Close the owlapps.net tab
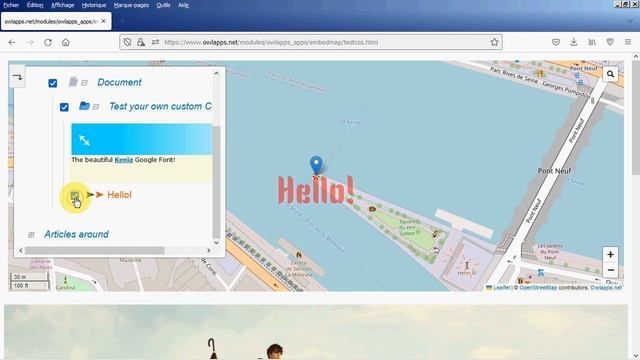Image resolution: width=640 pixels, height=360 pixels. tap(104, 21)
